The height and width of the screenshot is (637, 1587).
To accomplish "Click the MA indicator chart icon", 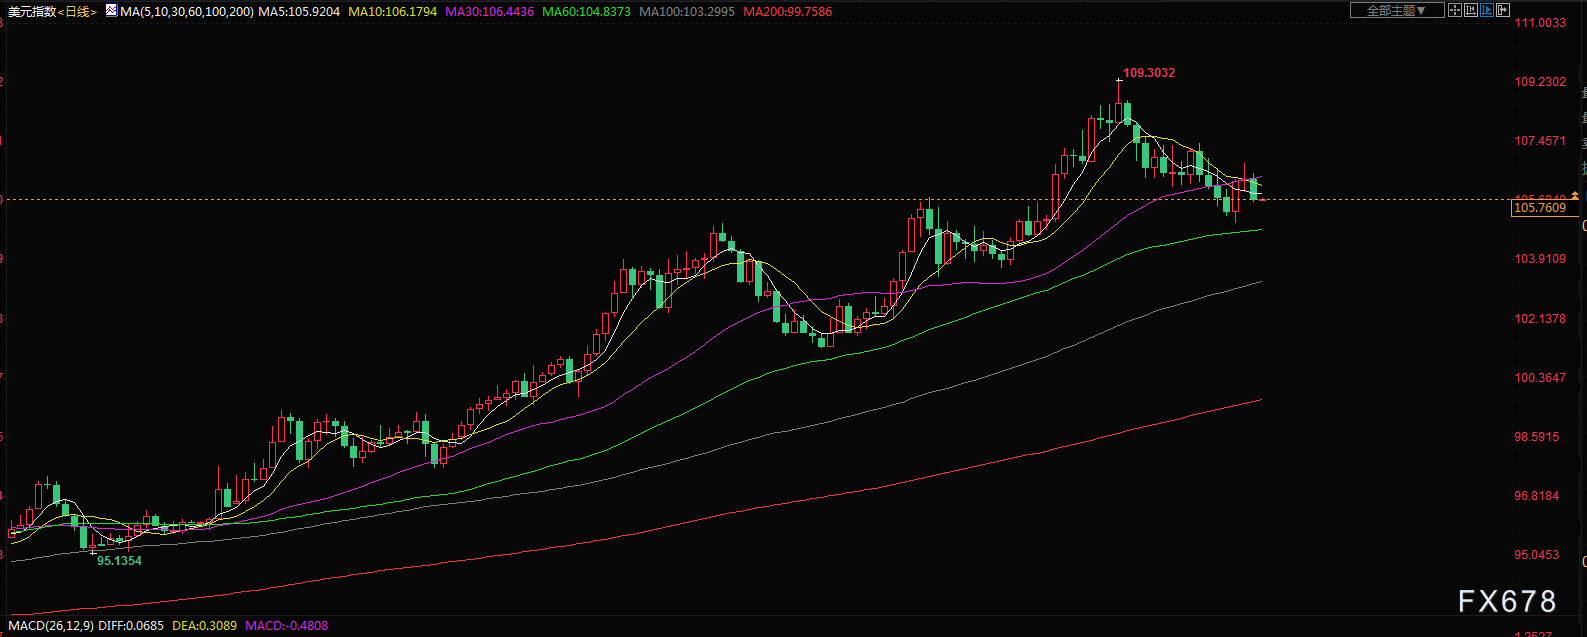I will point(110,12).
